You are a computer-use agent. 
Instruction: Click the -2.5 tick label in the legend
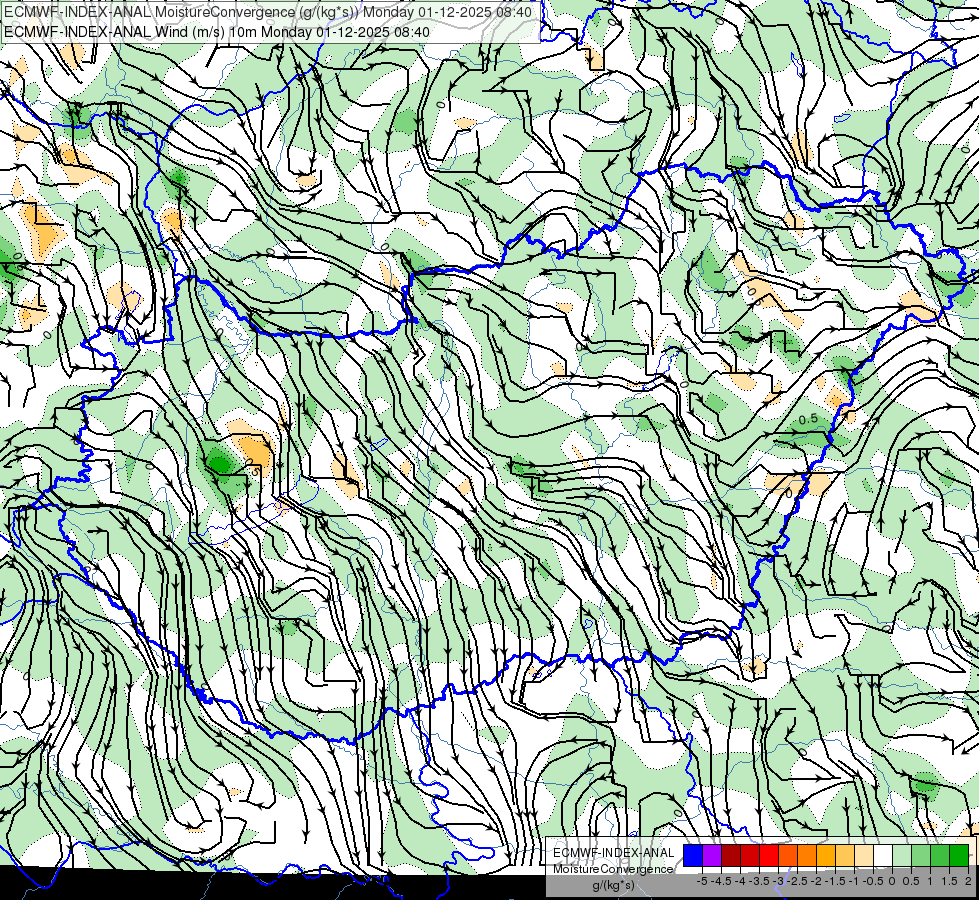coord(797,881)
